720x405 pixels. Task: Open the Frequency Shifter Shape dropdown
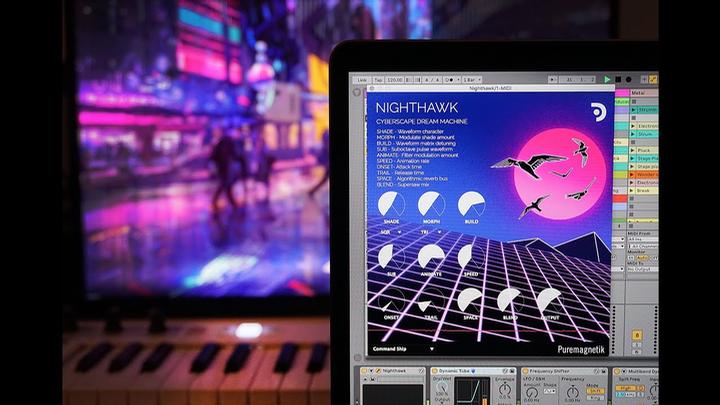click(x=550, y=392)
